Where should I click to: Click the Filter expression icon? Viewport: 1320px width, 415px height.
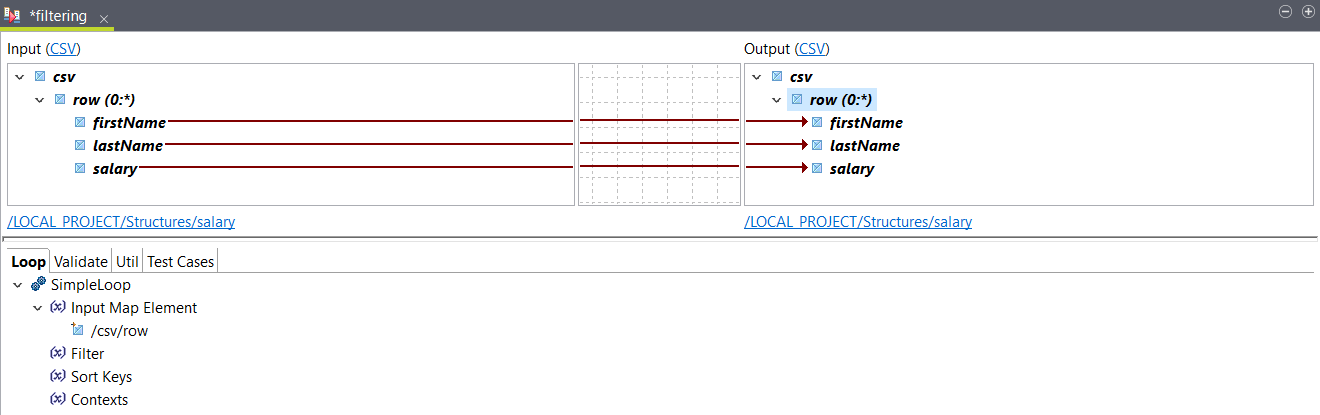(58, 353)
